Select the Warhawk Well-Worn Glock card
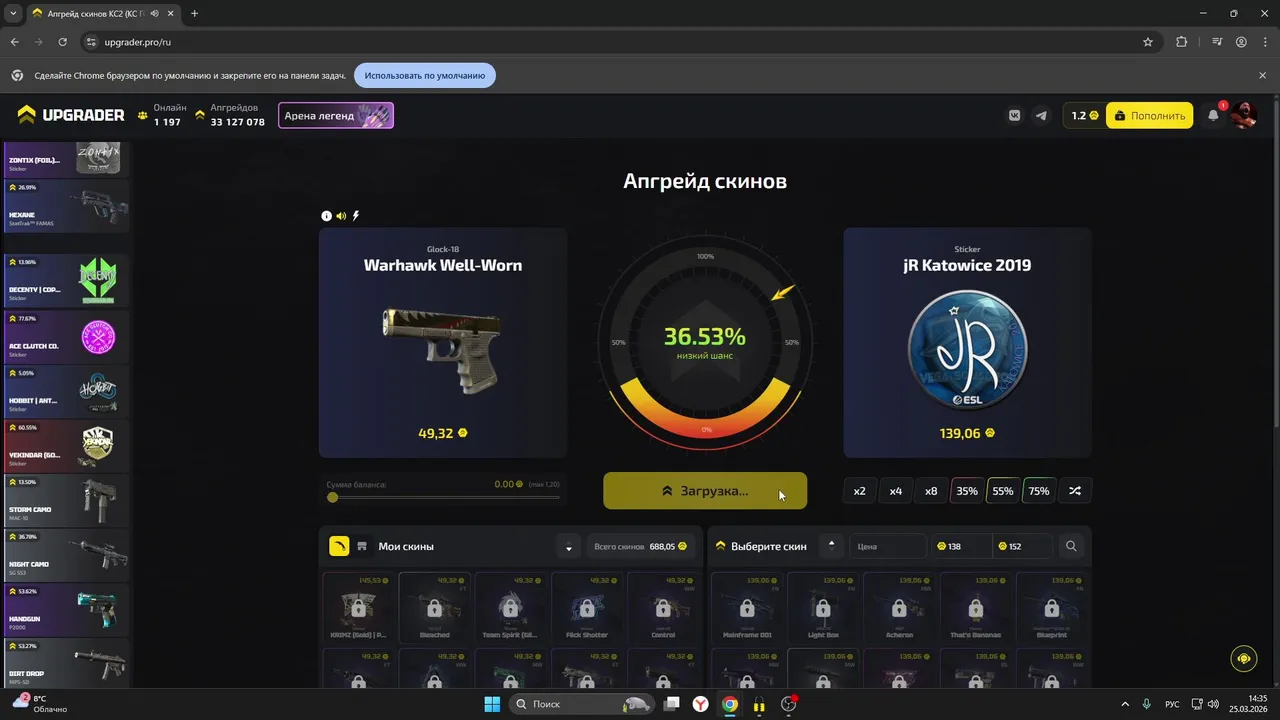 443,342
